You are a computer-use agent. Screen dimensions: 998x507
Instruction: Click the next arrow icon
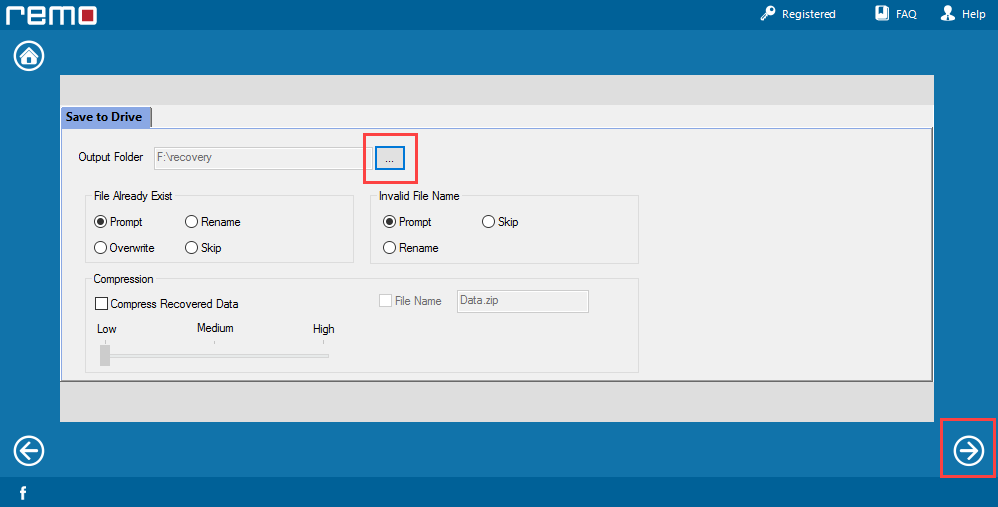pyautogui.click(x=969, y=450)
